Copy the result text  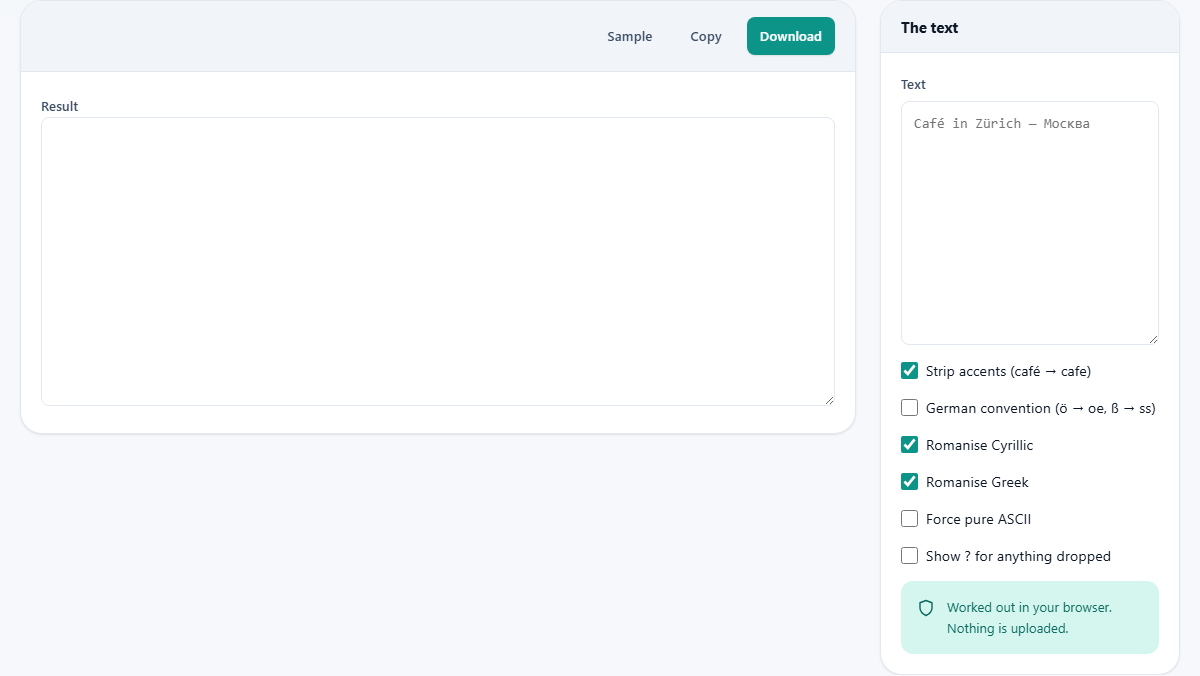pyautogui.click(x=706, y=36)
